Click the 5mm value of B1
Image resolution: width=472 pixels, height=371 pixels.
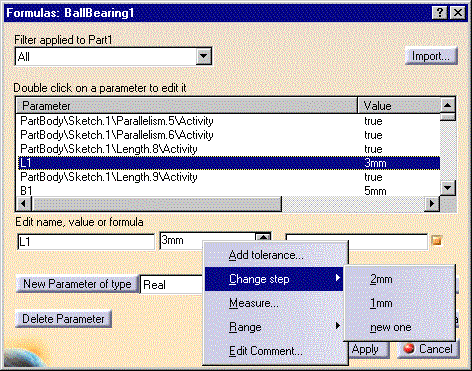(x=375, y=191)
